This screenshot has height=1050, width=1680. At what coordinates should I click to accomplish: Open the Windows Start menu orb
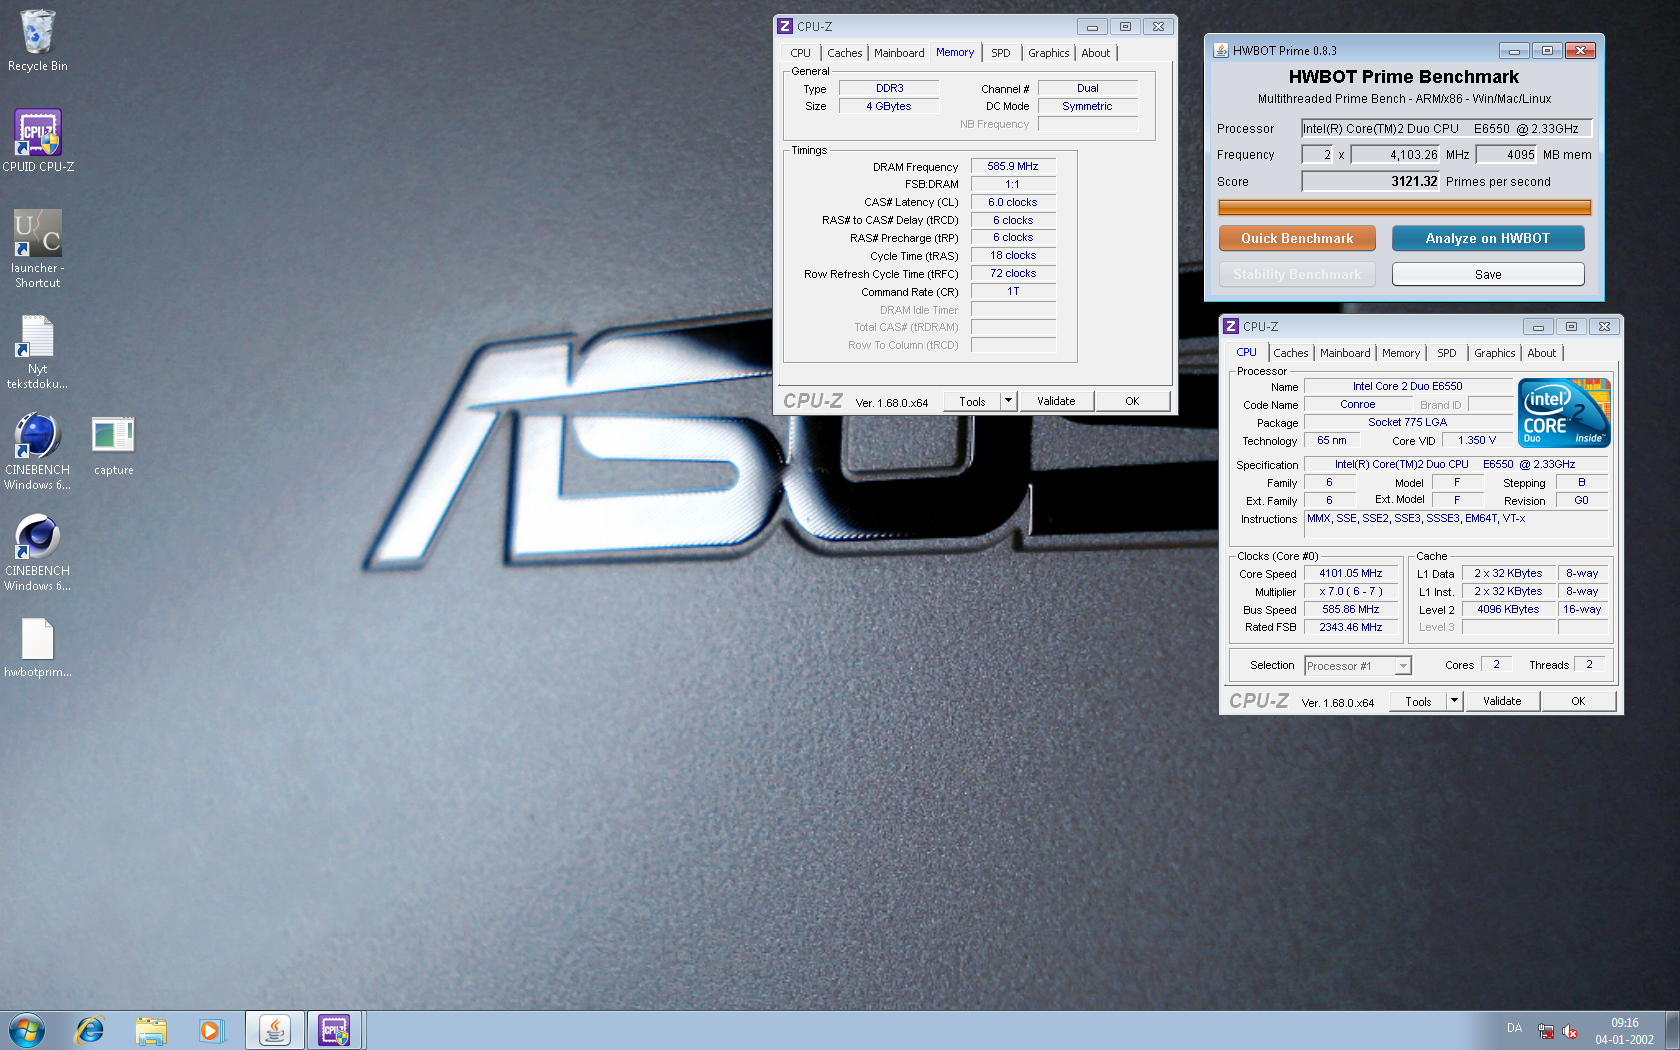pyautogui.click(x=27, y=1030)
